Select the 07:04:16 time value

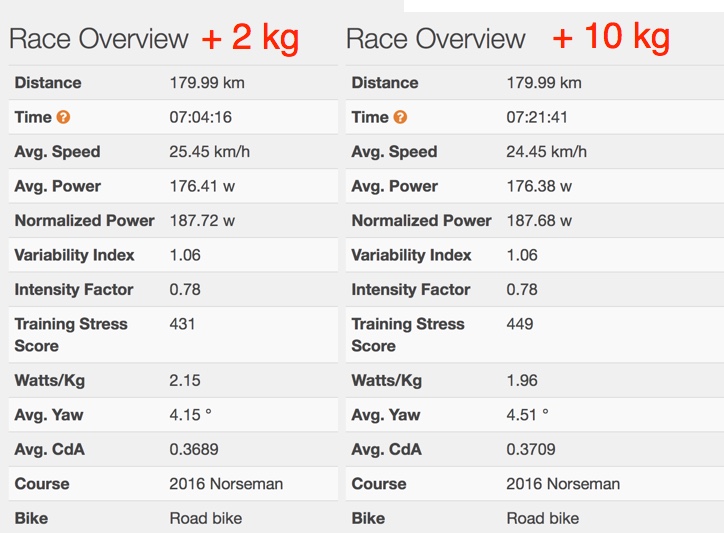tap(201, 118)
